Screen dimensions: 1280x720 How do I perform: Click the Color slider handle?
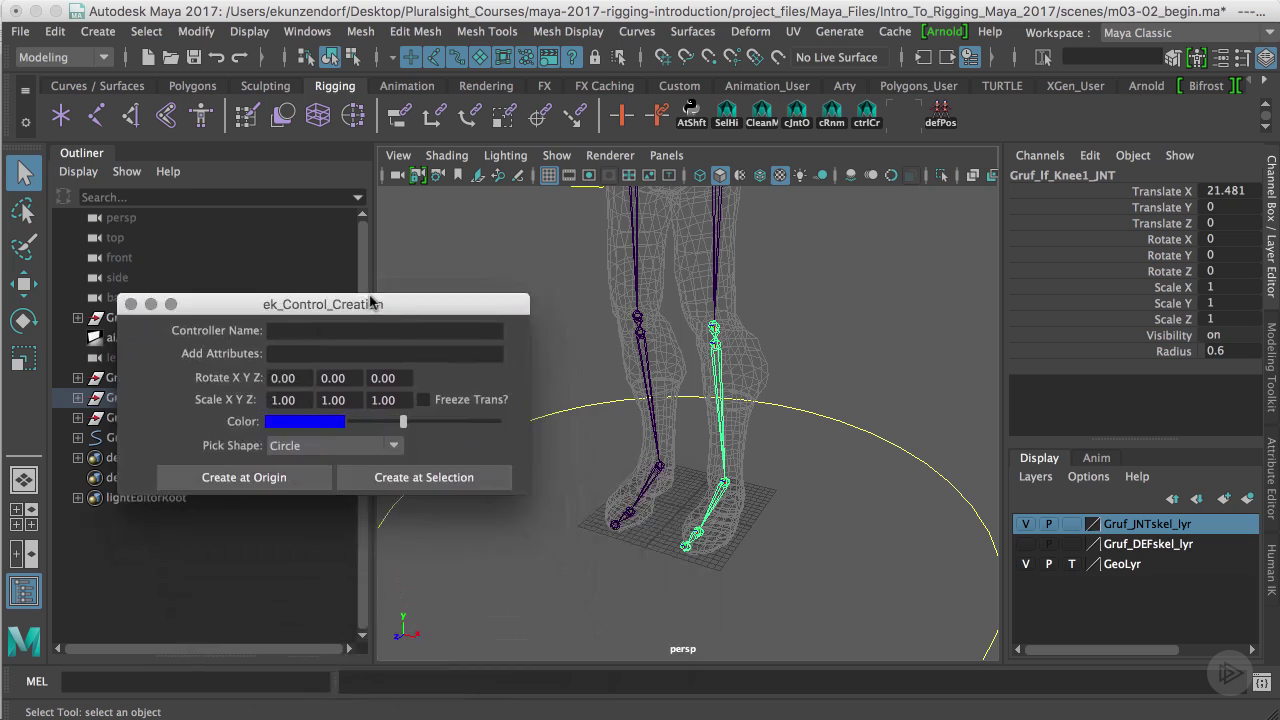(403, 422)
